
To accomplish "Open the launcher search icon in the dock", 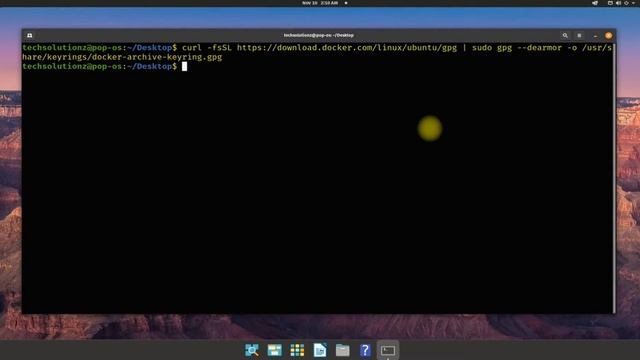I will pyautogui.click(x=252, y=350).
